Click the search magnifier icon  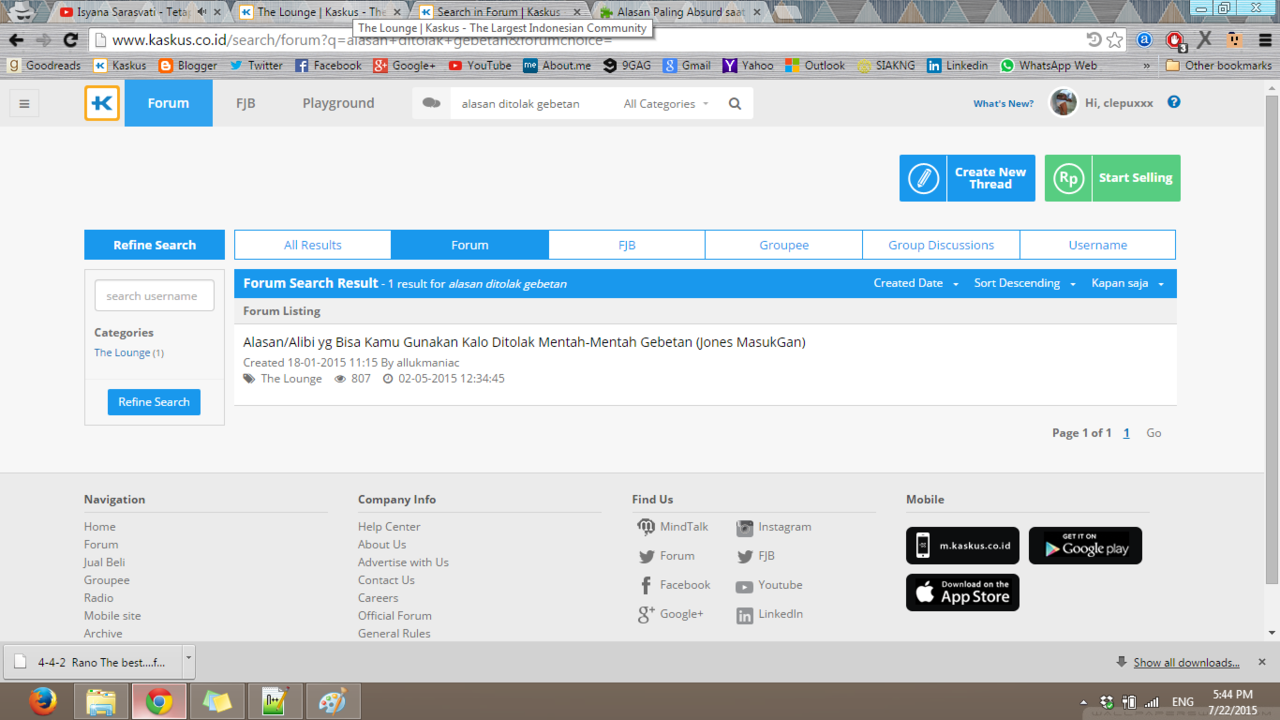click(735, 104)
